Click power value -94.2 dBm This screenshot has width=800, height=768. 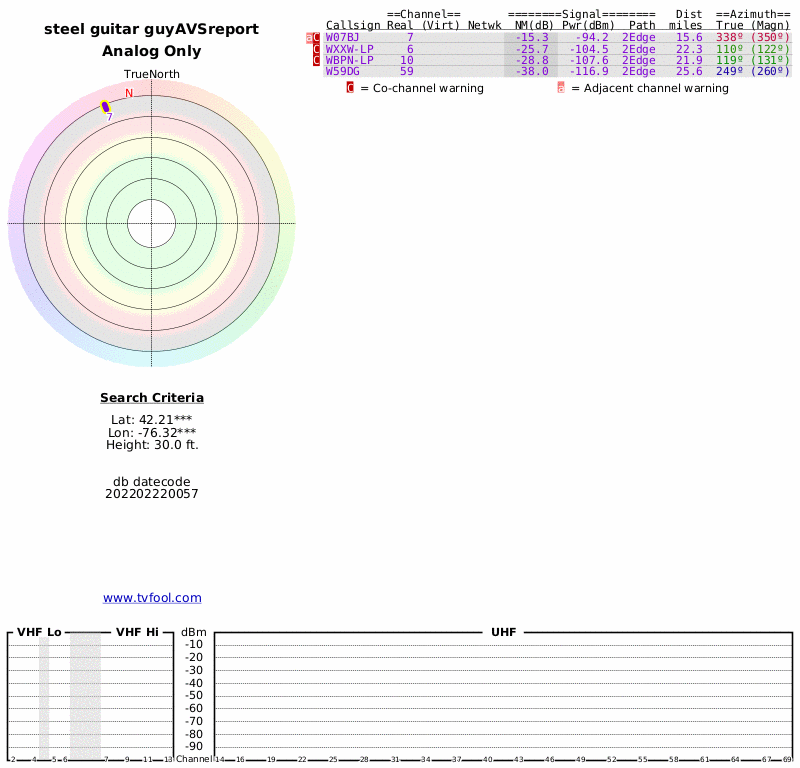pos(592,37)
